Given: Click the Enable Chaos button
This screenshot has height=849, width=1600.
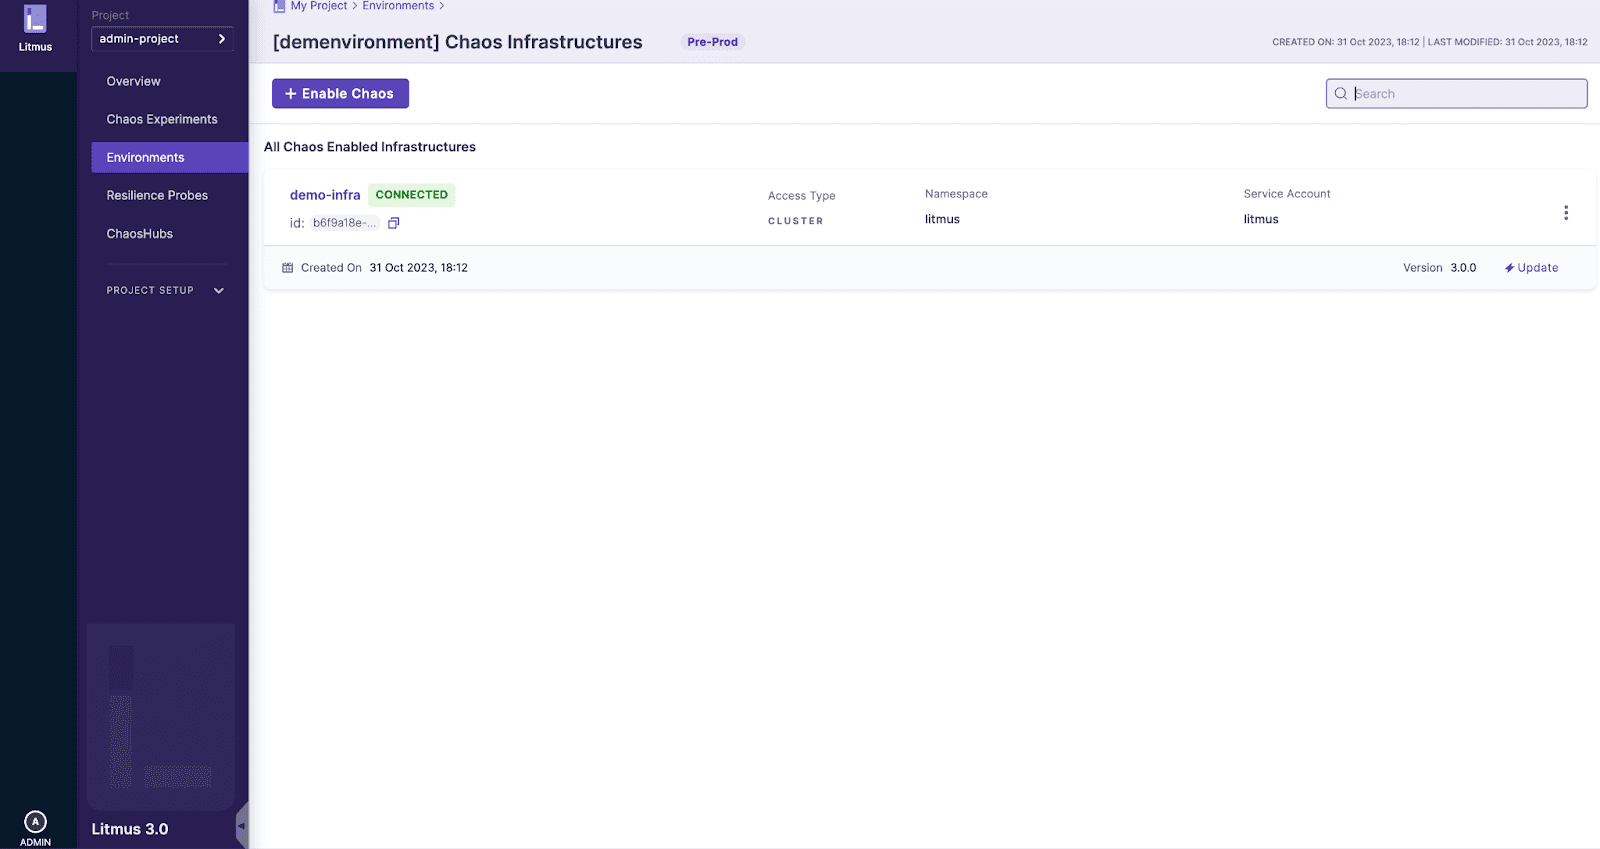Looking at the screenshot, I should (x=340, y=93).
